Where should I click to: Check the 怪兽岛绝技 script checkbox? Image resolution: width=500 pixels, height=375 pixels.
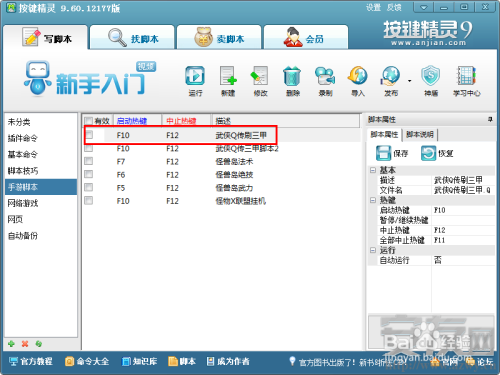(88, 174)
